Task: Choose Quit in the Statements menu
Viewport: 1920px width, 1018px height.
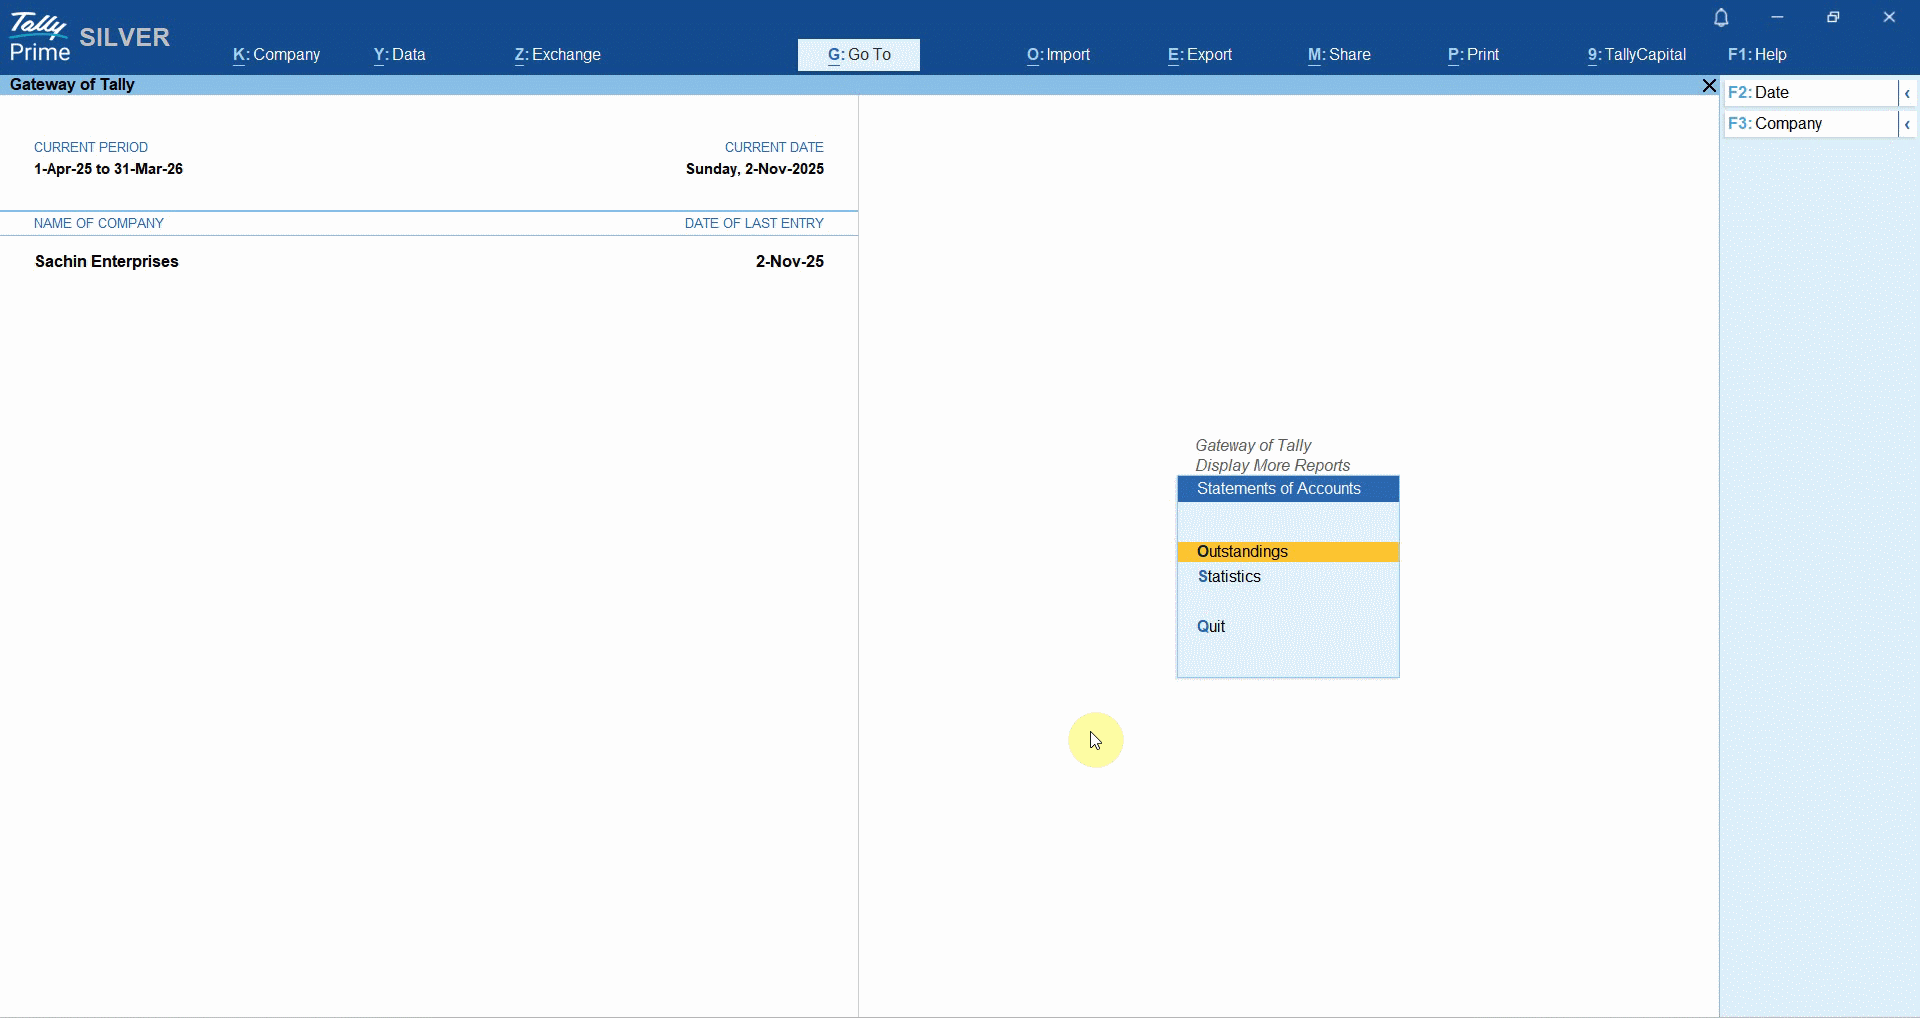Action: pos(1211,627)
